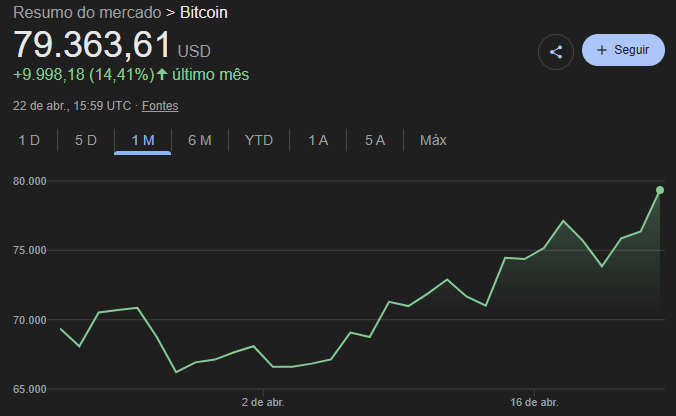Switch to the 5 A range tab
Image resolution: width=676 pixels, height=416 pixels.
[375, 140]
